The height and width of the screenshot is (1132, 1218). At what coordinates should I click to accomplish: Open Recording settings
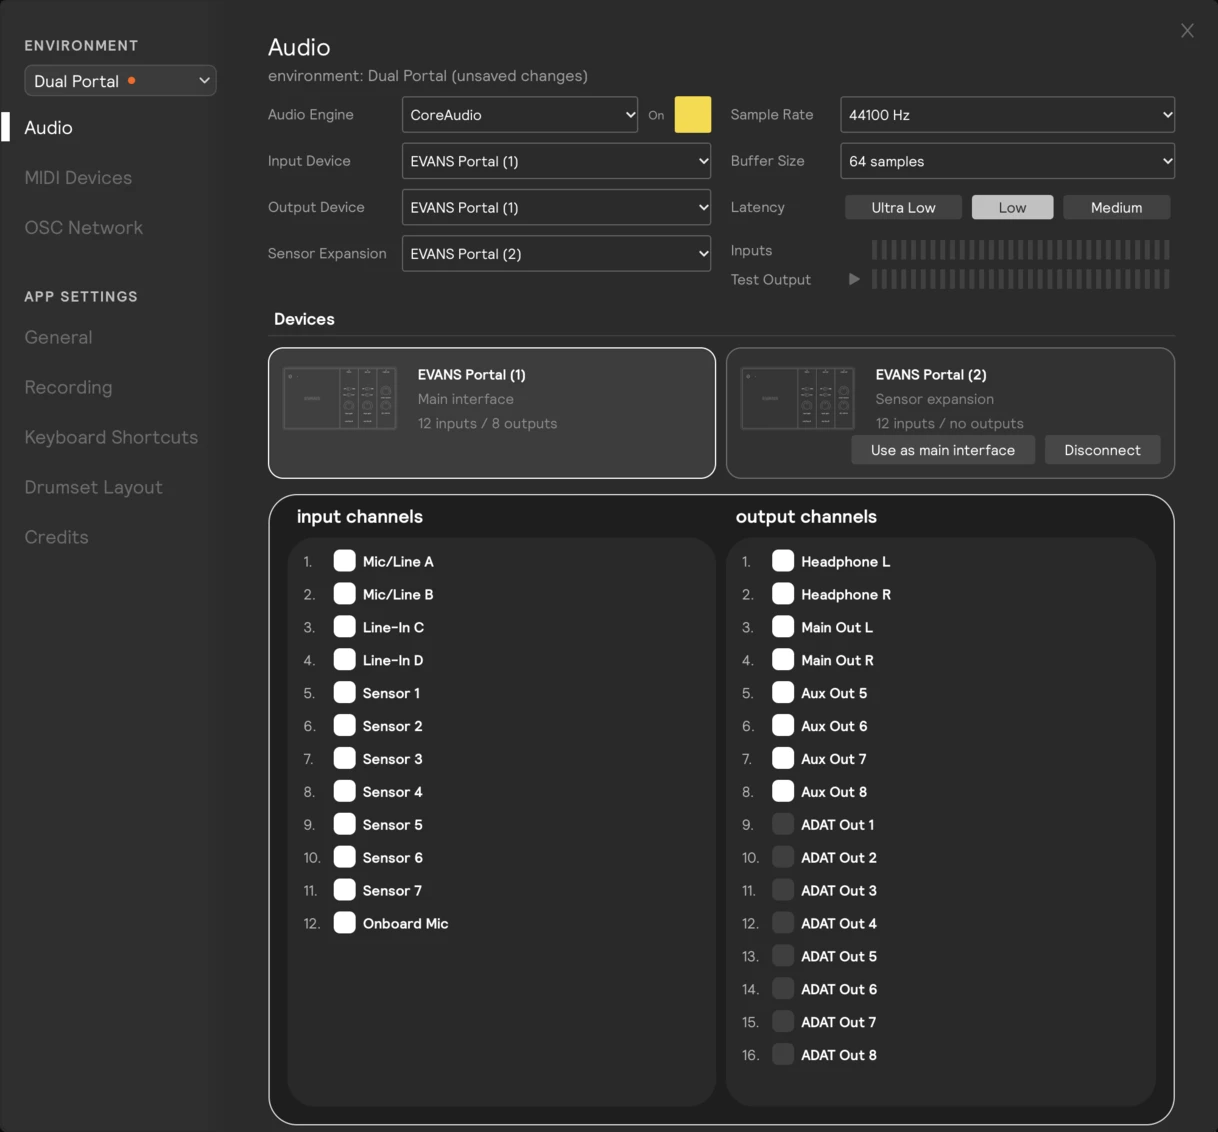click(x=68, y=388)
